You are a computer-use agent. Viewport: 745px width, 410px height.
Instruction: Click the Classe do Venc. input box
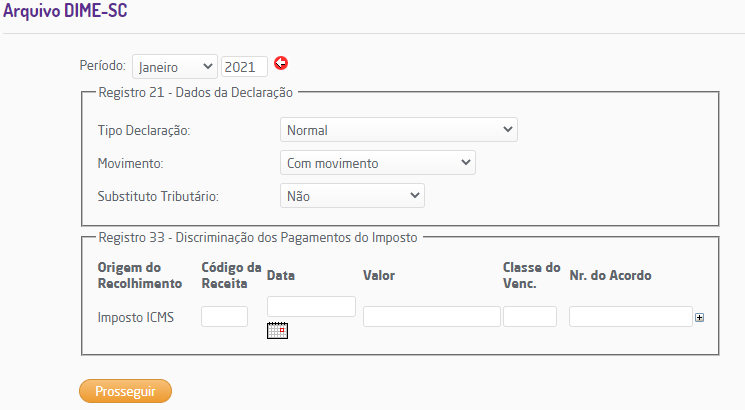coord(529,317)
